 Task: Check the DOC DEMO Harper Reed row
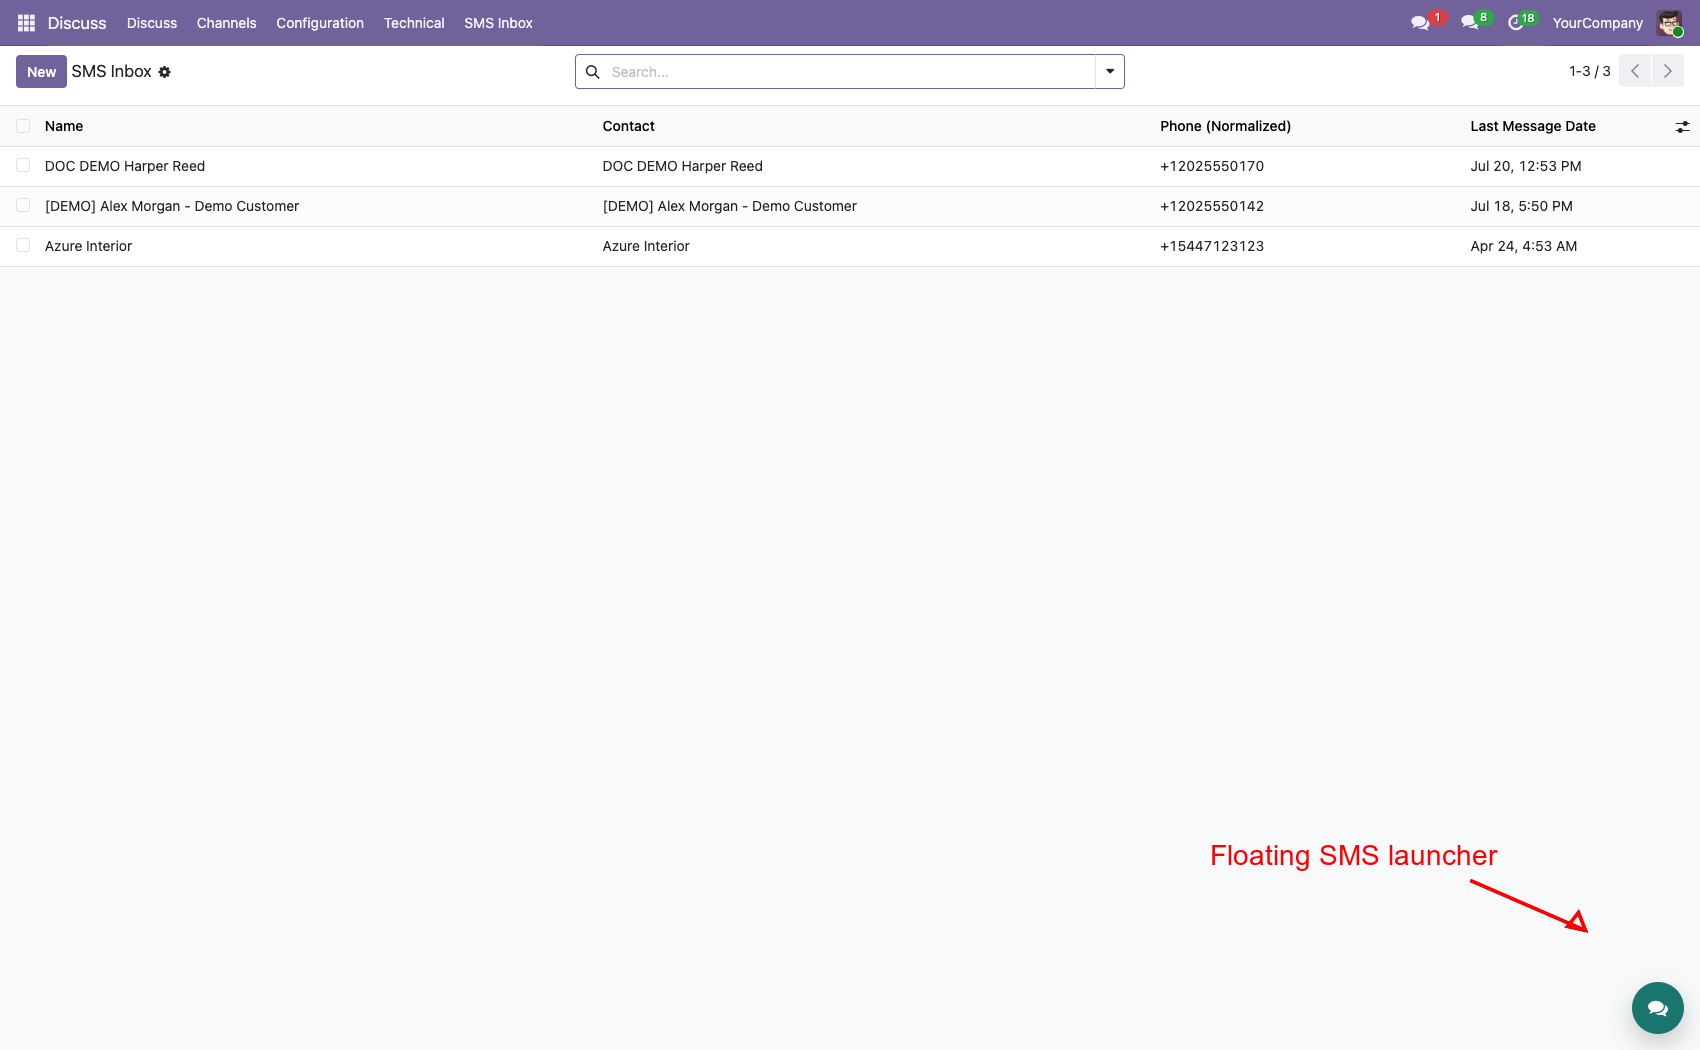(x=23, y=166)
